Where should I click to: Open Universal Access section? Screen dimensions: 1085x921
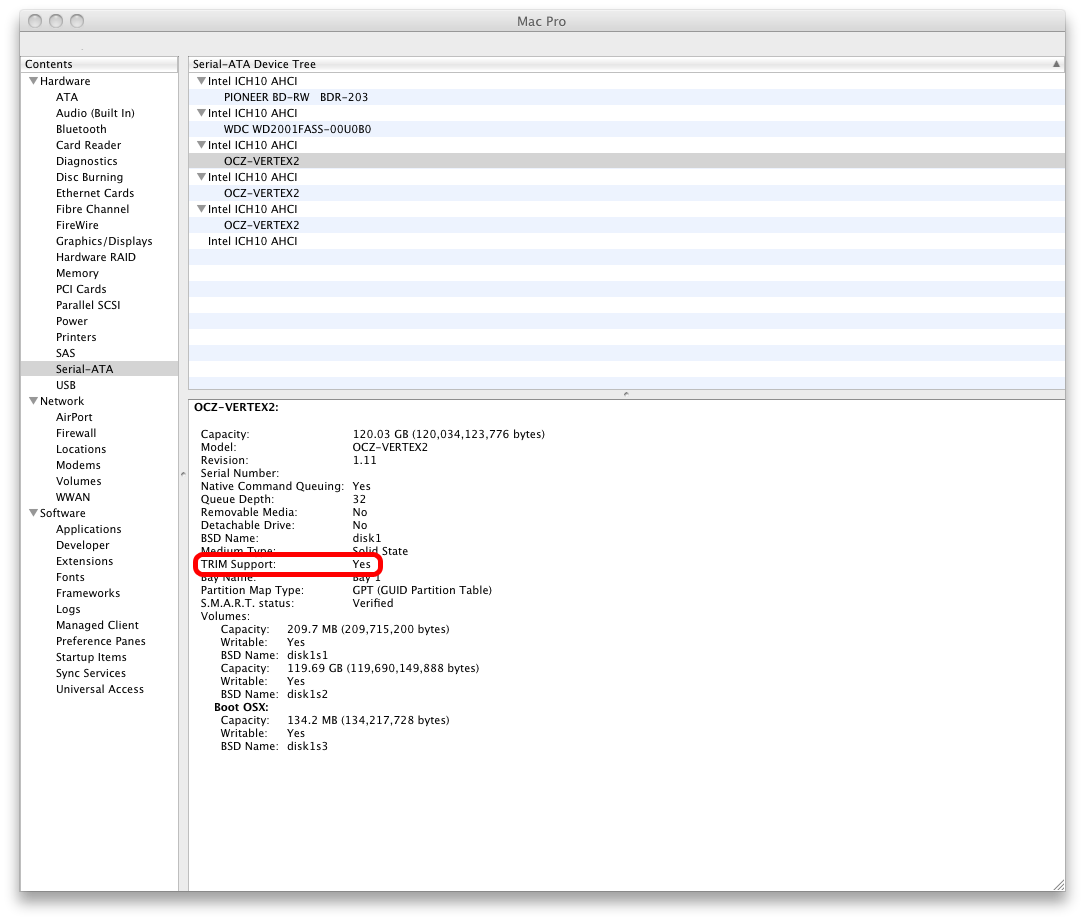100,689
